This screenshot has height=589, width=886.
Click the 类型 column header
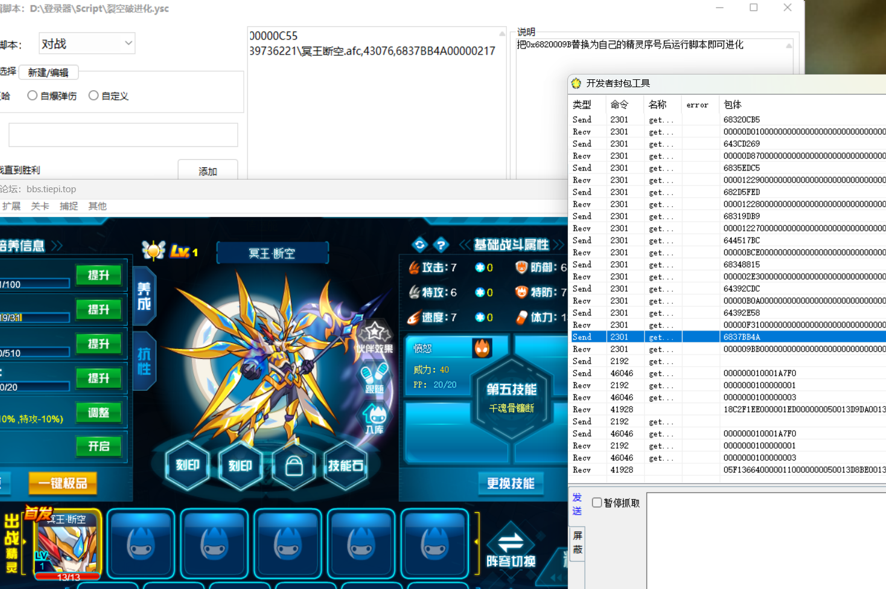pyautogui.click(x=582, y=105)
